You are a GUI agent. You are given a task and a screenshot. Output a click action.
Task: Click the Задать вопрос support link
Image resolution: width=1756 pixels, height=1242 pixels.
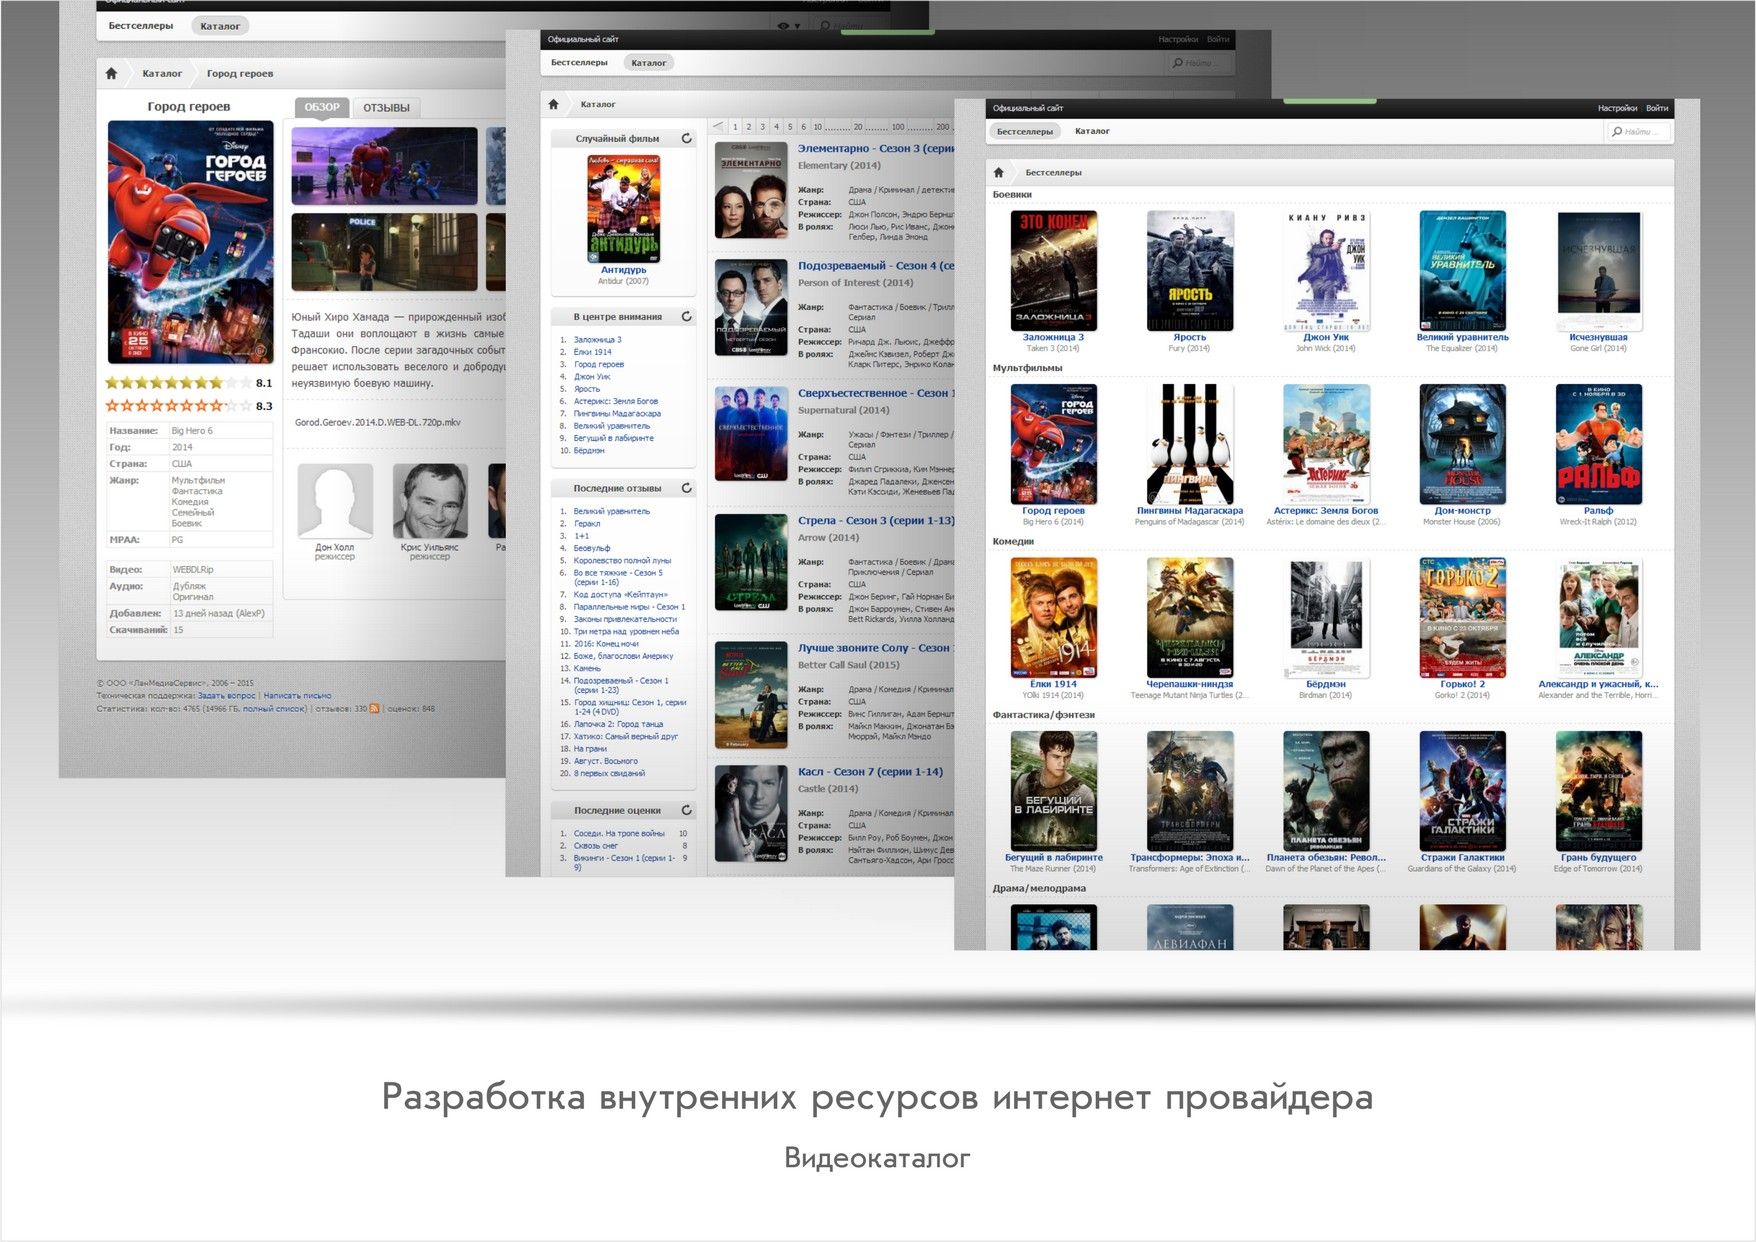point(226,696)
